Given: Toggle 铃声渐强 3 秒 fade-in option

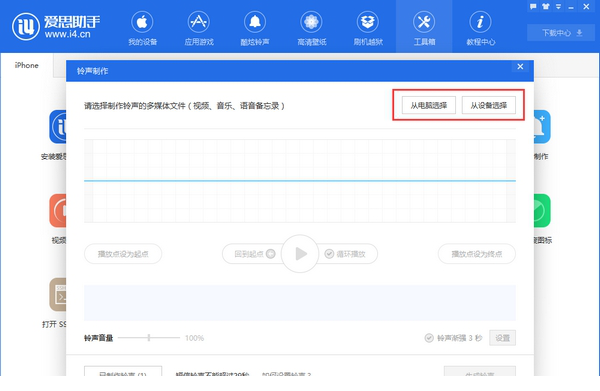Looking at the screenshot, I should coord(453,338).
